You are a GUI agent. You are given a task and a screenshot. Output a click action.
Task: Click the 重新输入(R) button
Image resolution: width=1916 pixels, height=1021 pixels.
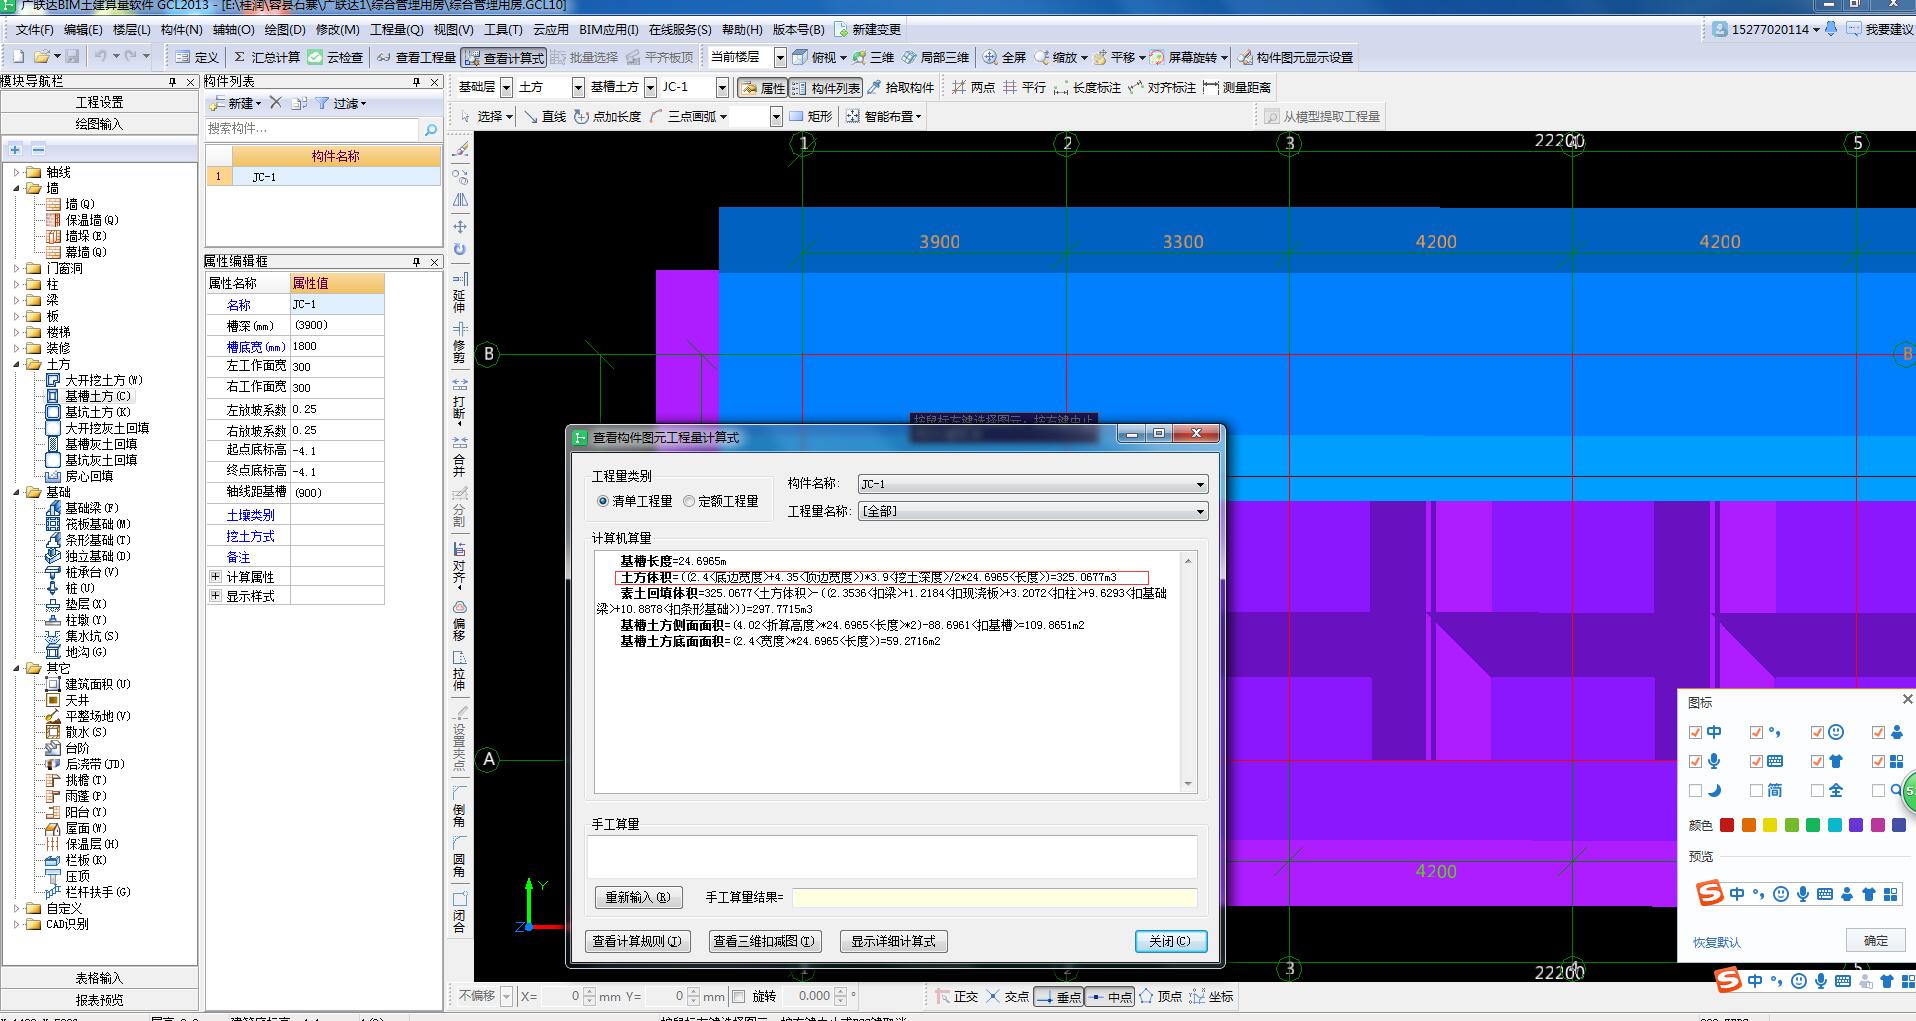[x=638, y=897]
